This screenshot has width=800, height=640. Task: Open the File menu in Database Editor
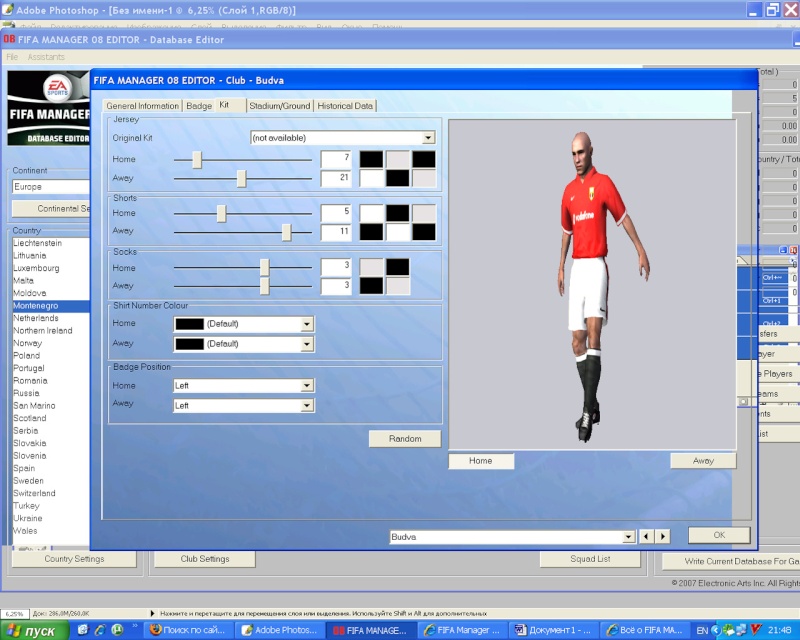tap(12, 57)
